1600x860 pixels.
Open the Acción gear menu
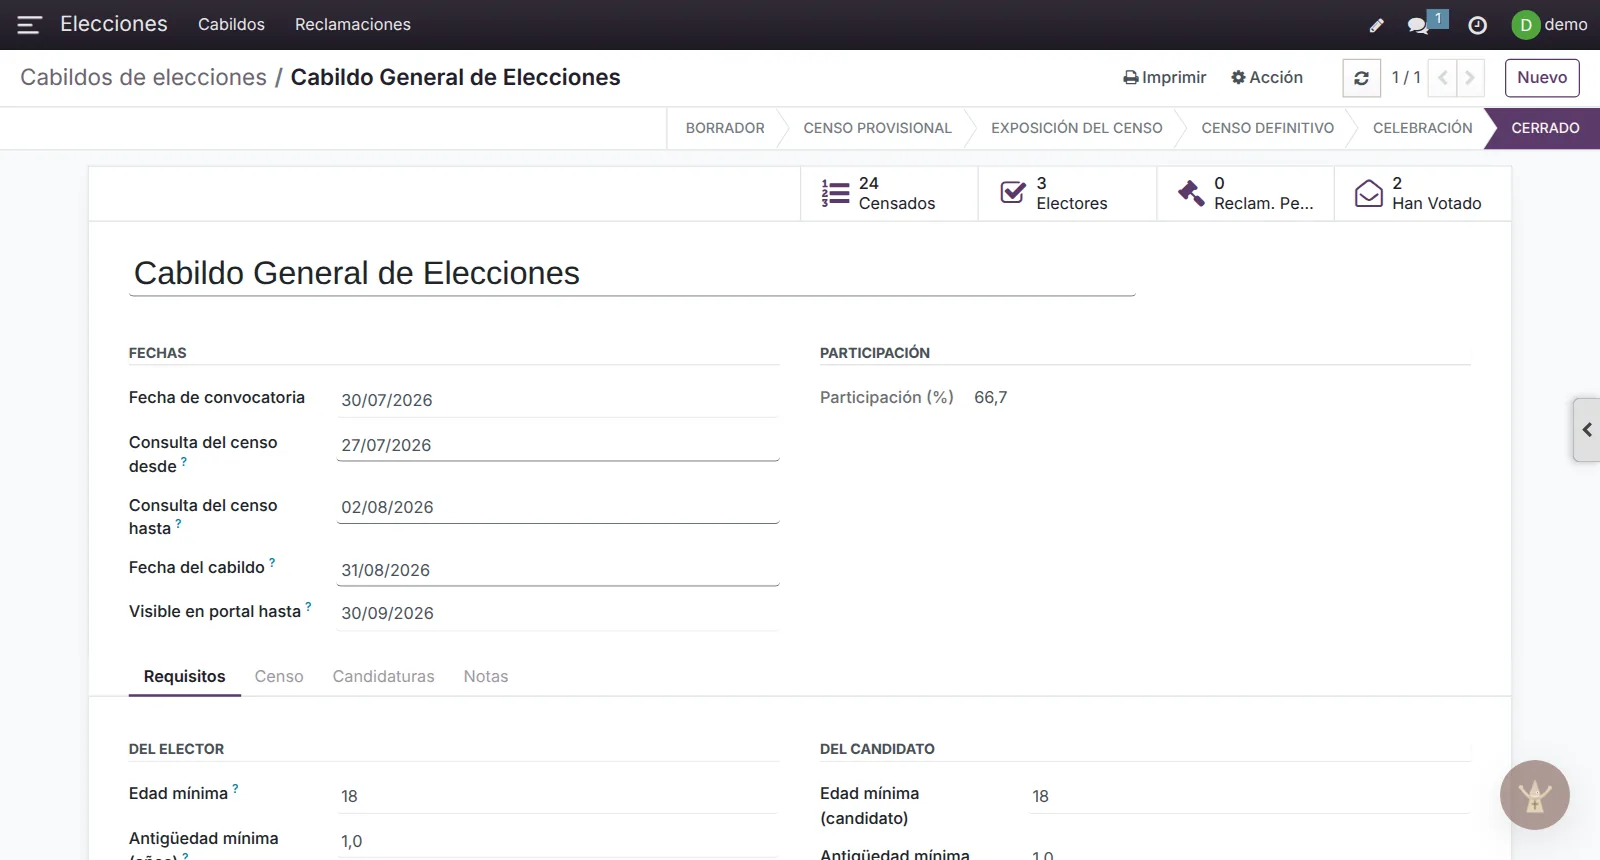1267,78
